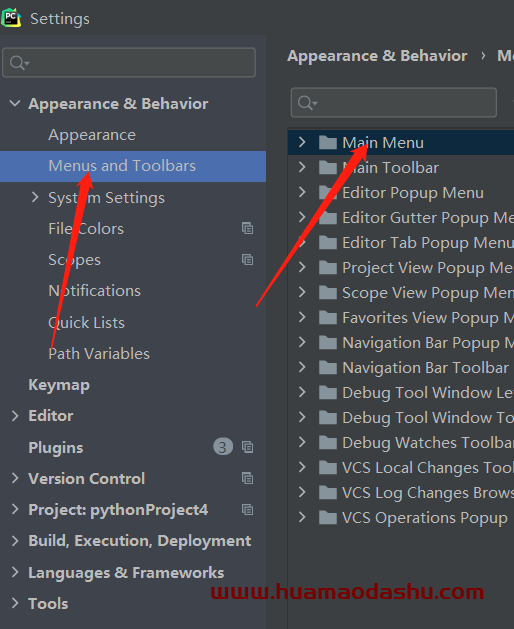Image resolution: width=514 pixels, height=629 pixels.
Task: Expand Debug Tool Window Top chevron
Action: coord(302,417)
